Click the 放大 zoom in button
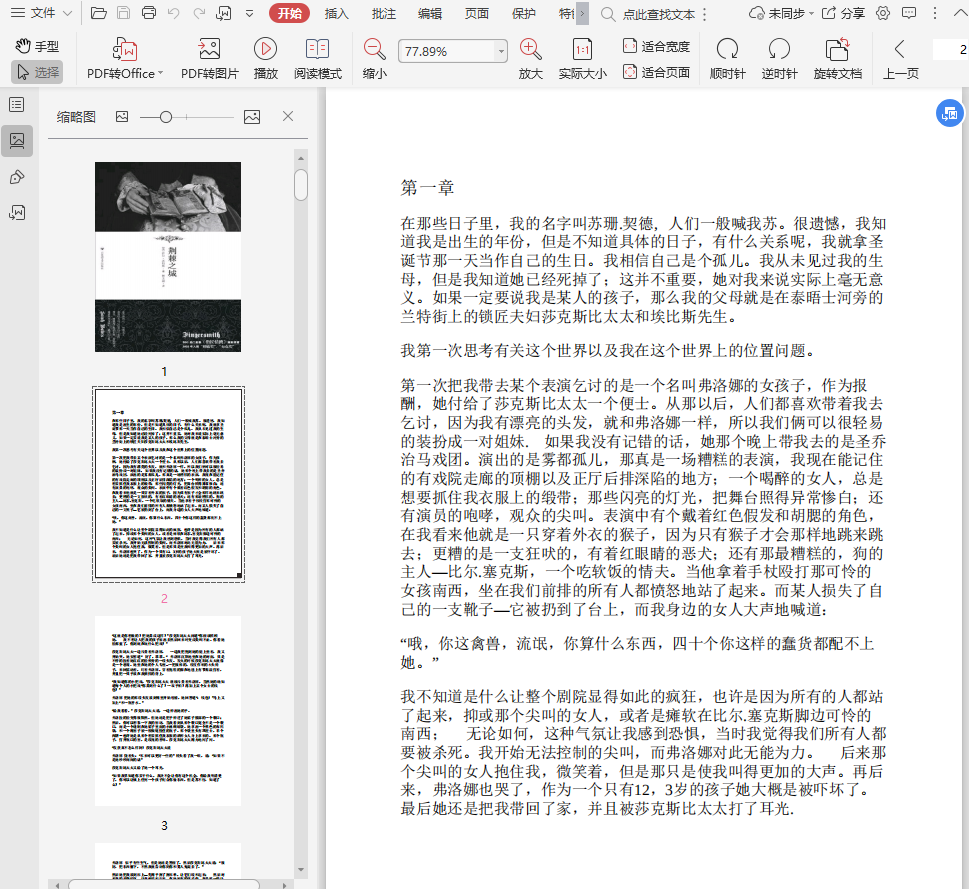The image size is (969, 889). click(530, 59)
